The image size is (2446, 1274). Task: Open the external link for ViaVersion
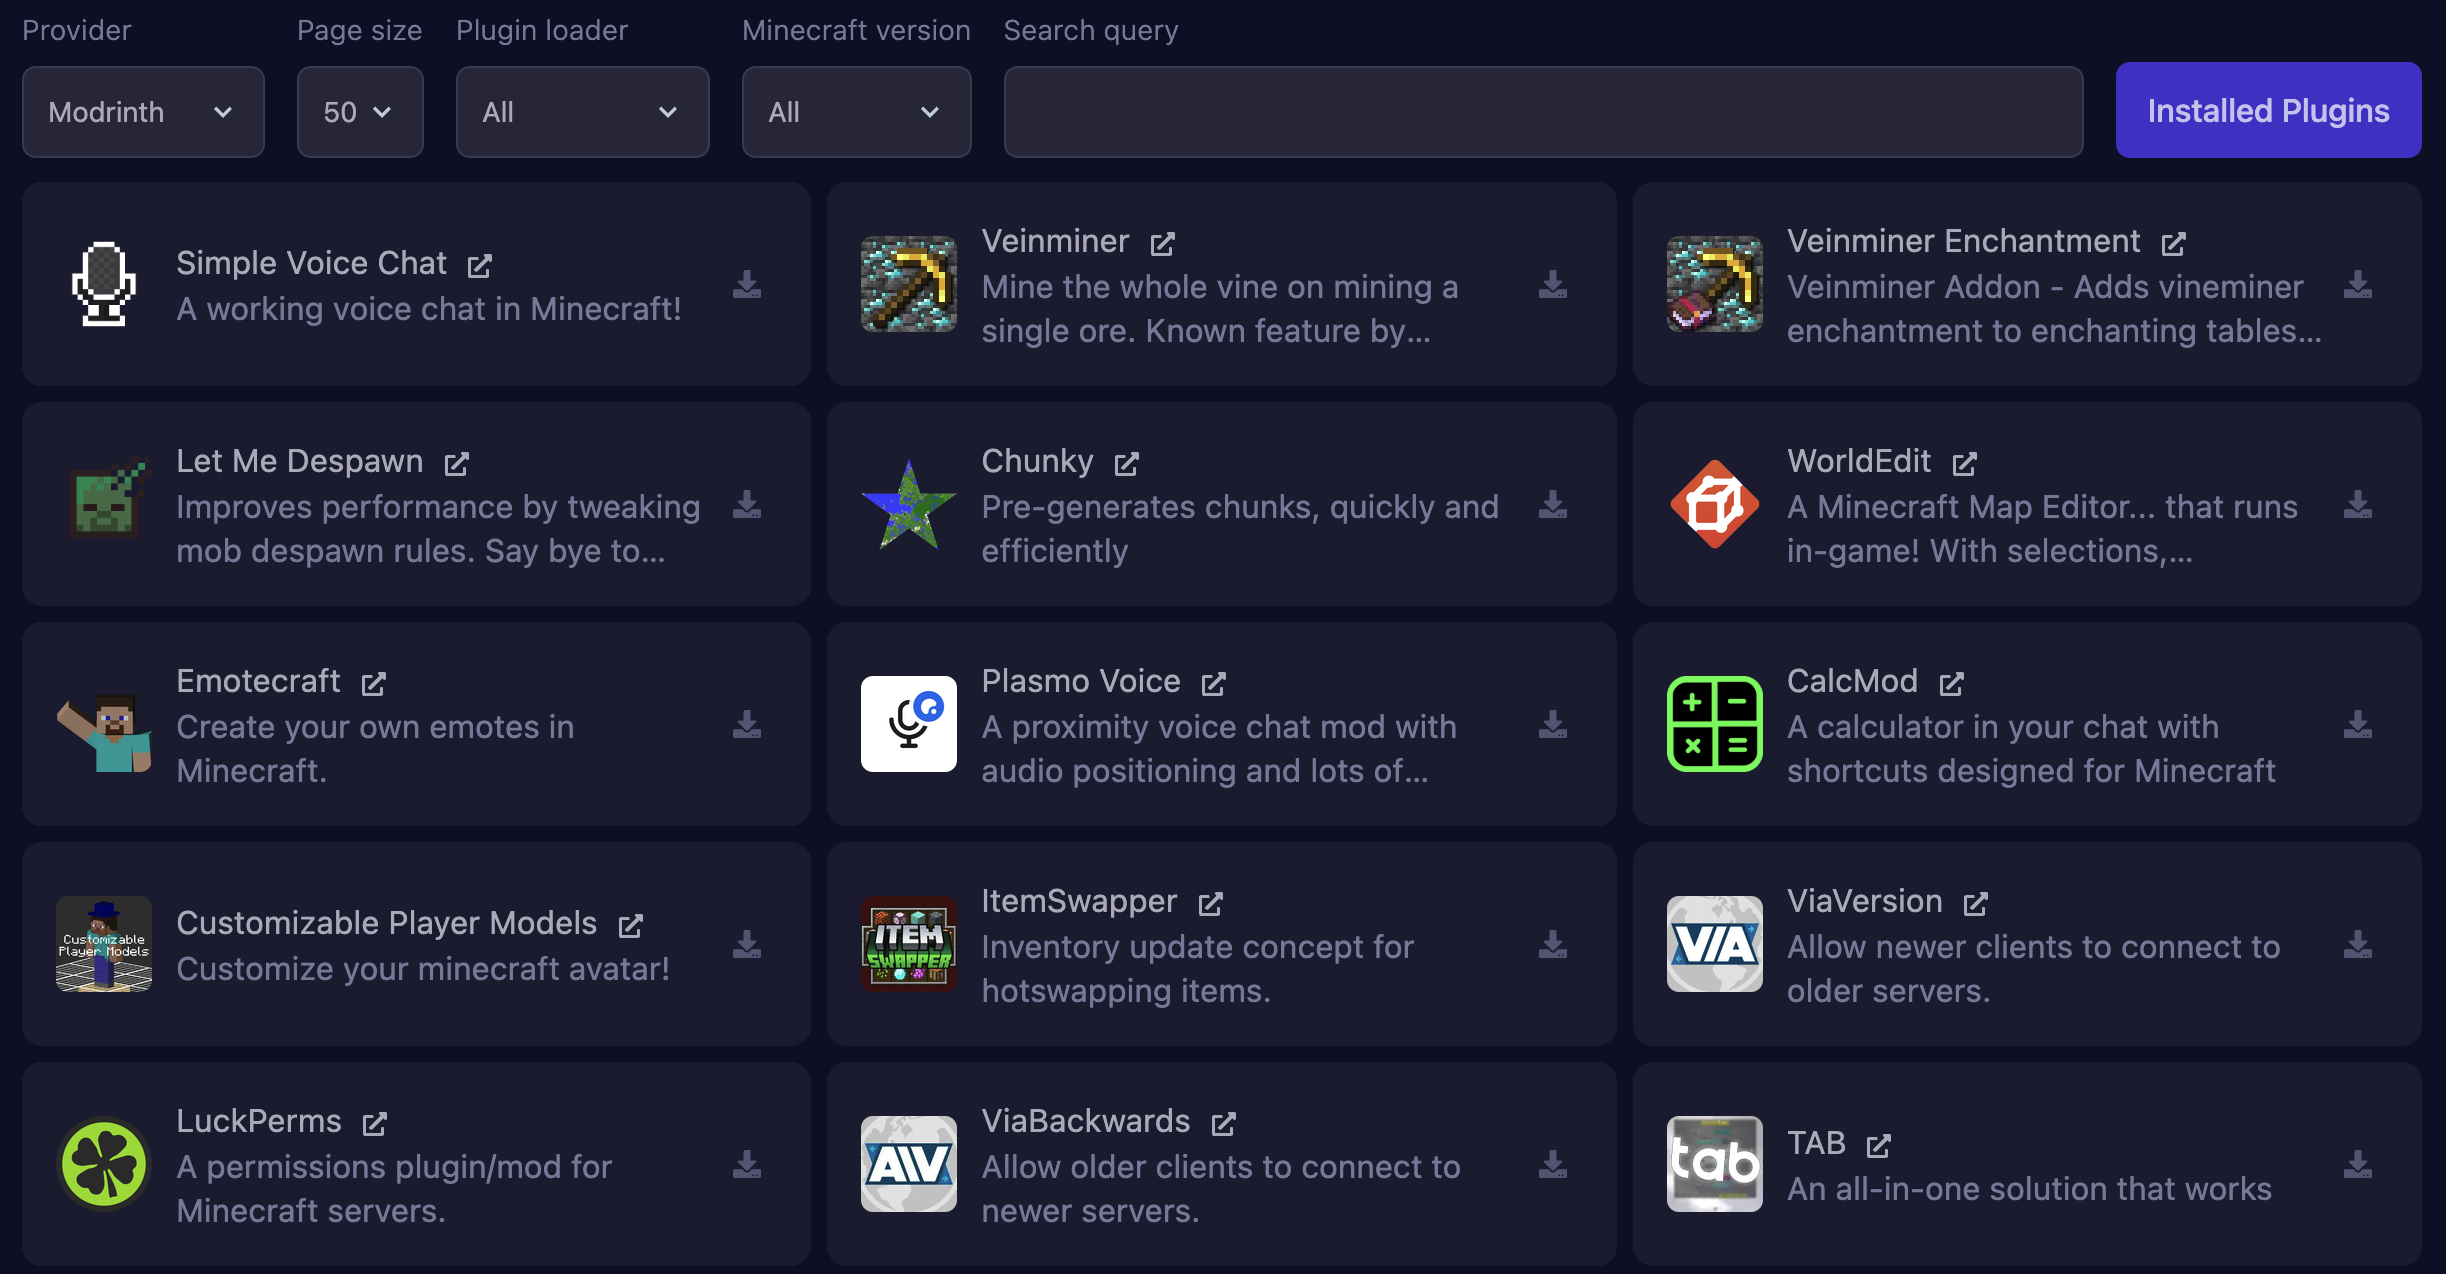point(1975,903)
